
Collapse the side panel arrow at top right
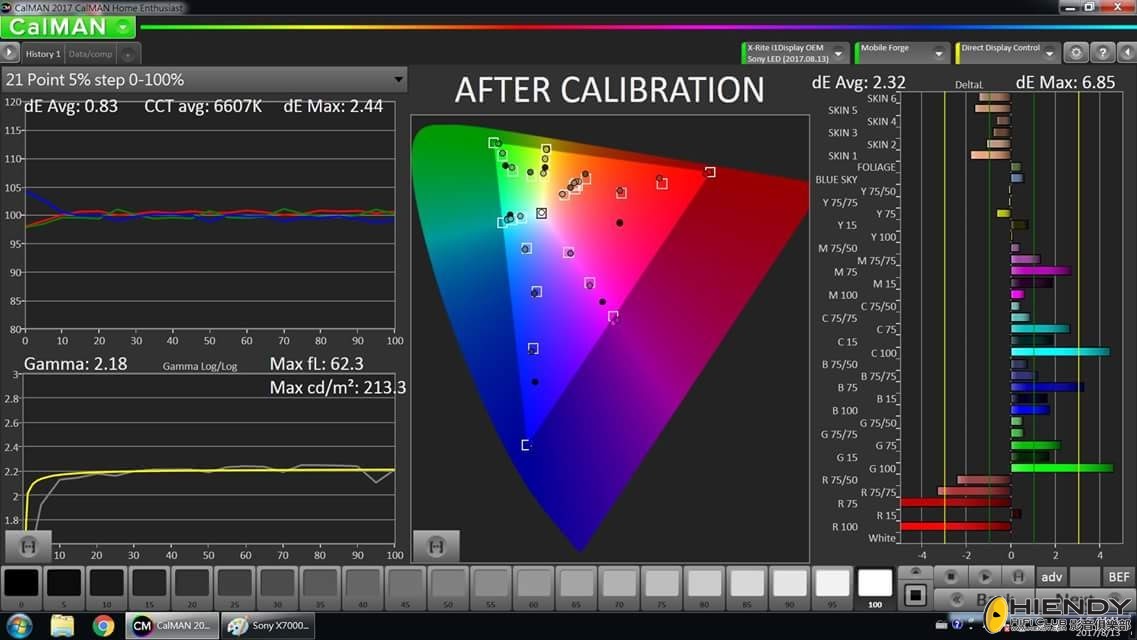click(1126, 53)
